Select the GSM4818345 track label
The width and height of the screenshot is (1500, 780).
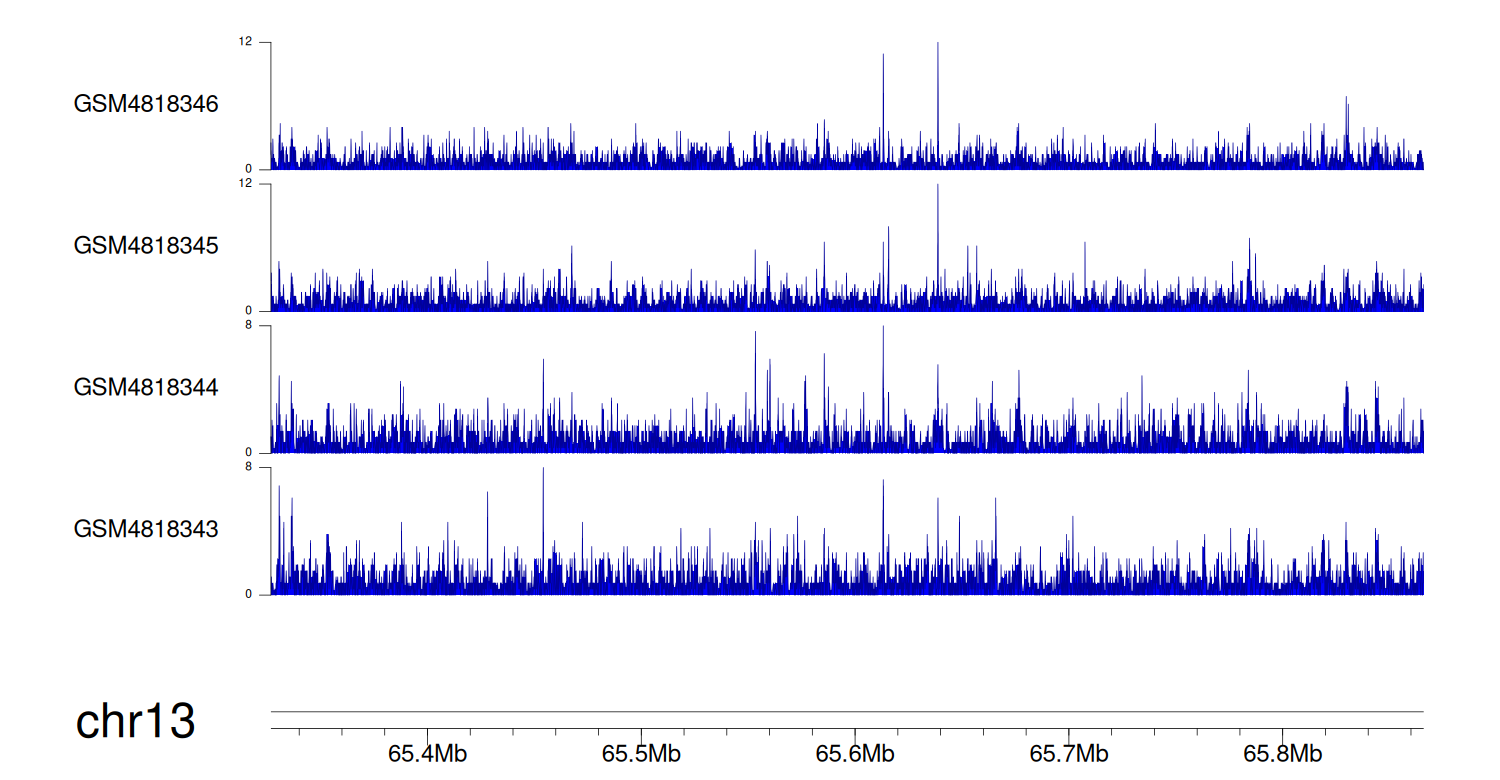[146, 245]
